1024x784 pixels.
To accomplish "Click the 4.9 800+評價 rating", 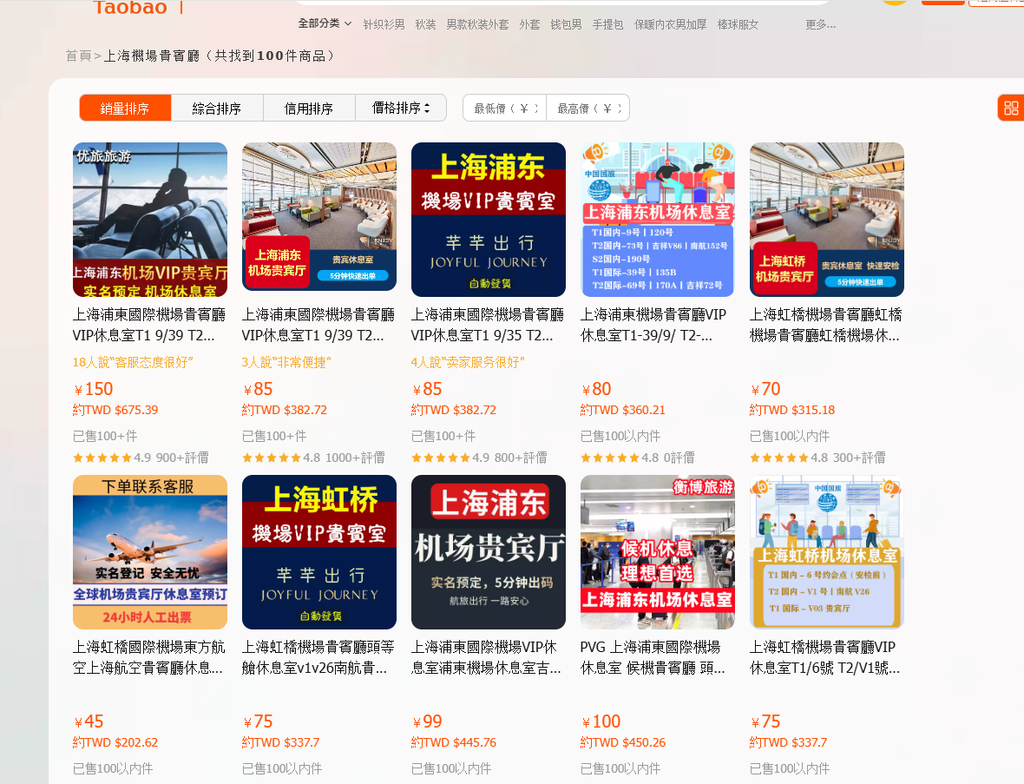I will [x=479, y=458].
